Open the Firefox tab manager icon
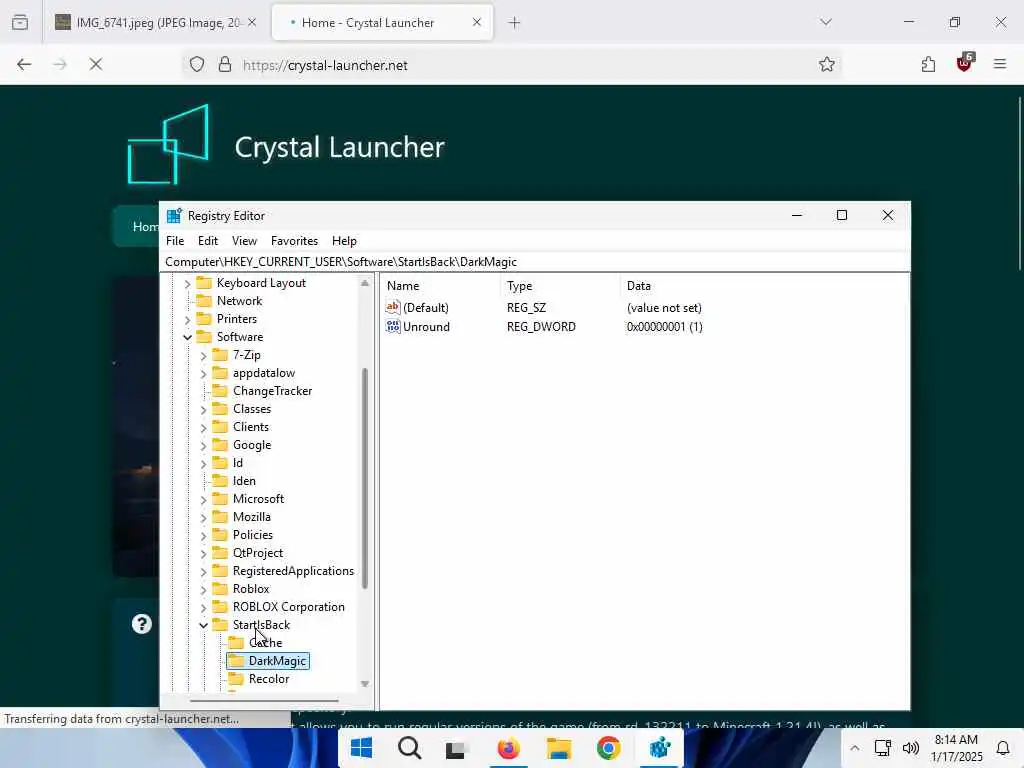1024x768 pixels. (x=20, y=23)
